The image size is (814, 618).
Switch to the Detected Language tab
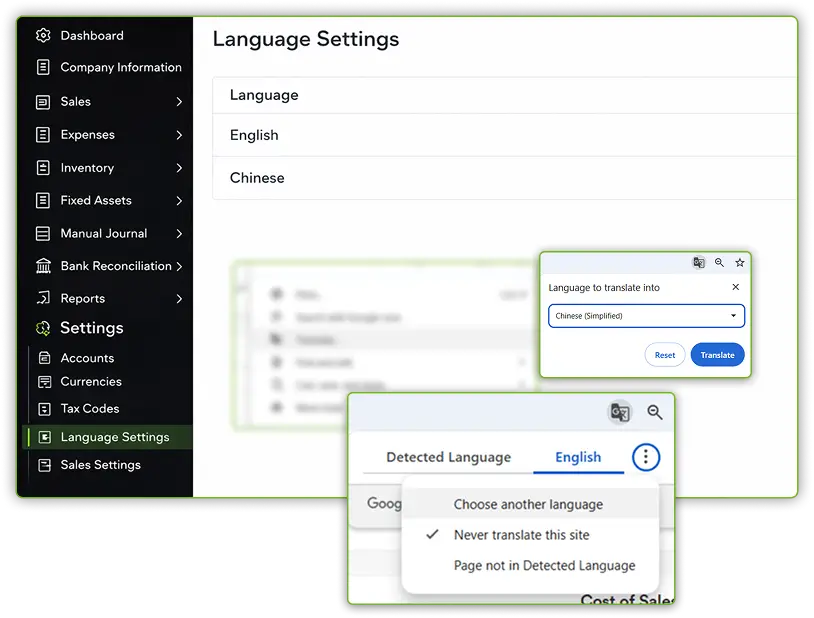[x=448, y=458]
